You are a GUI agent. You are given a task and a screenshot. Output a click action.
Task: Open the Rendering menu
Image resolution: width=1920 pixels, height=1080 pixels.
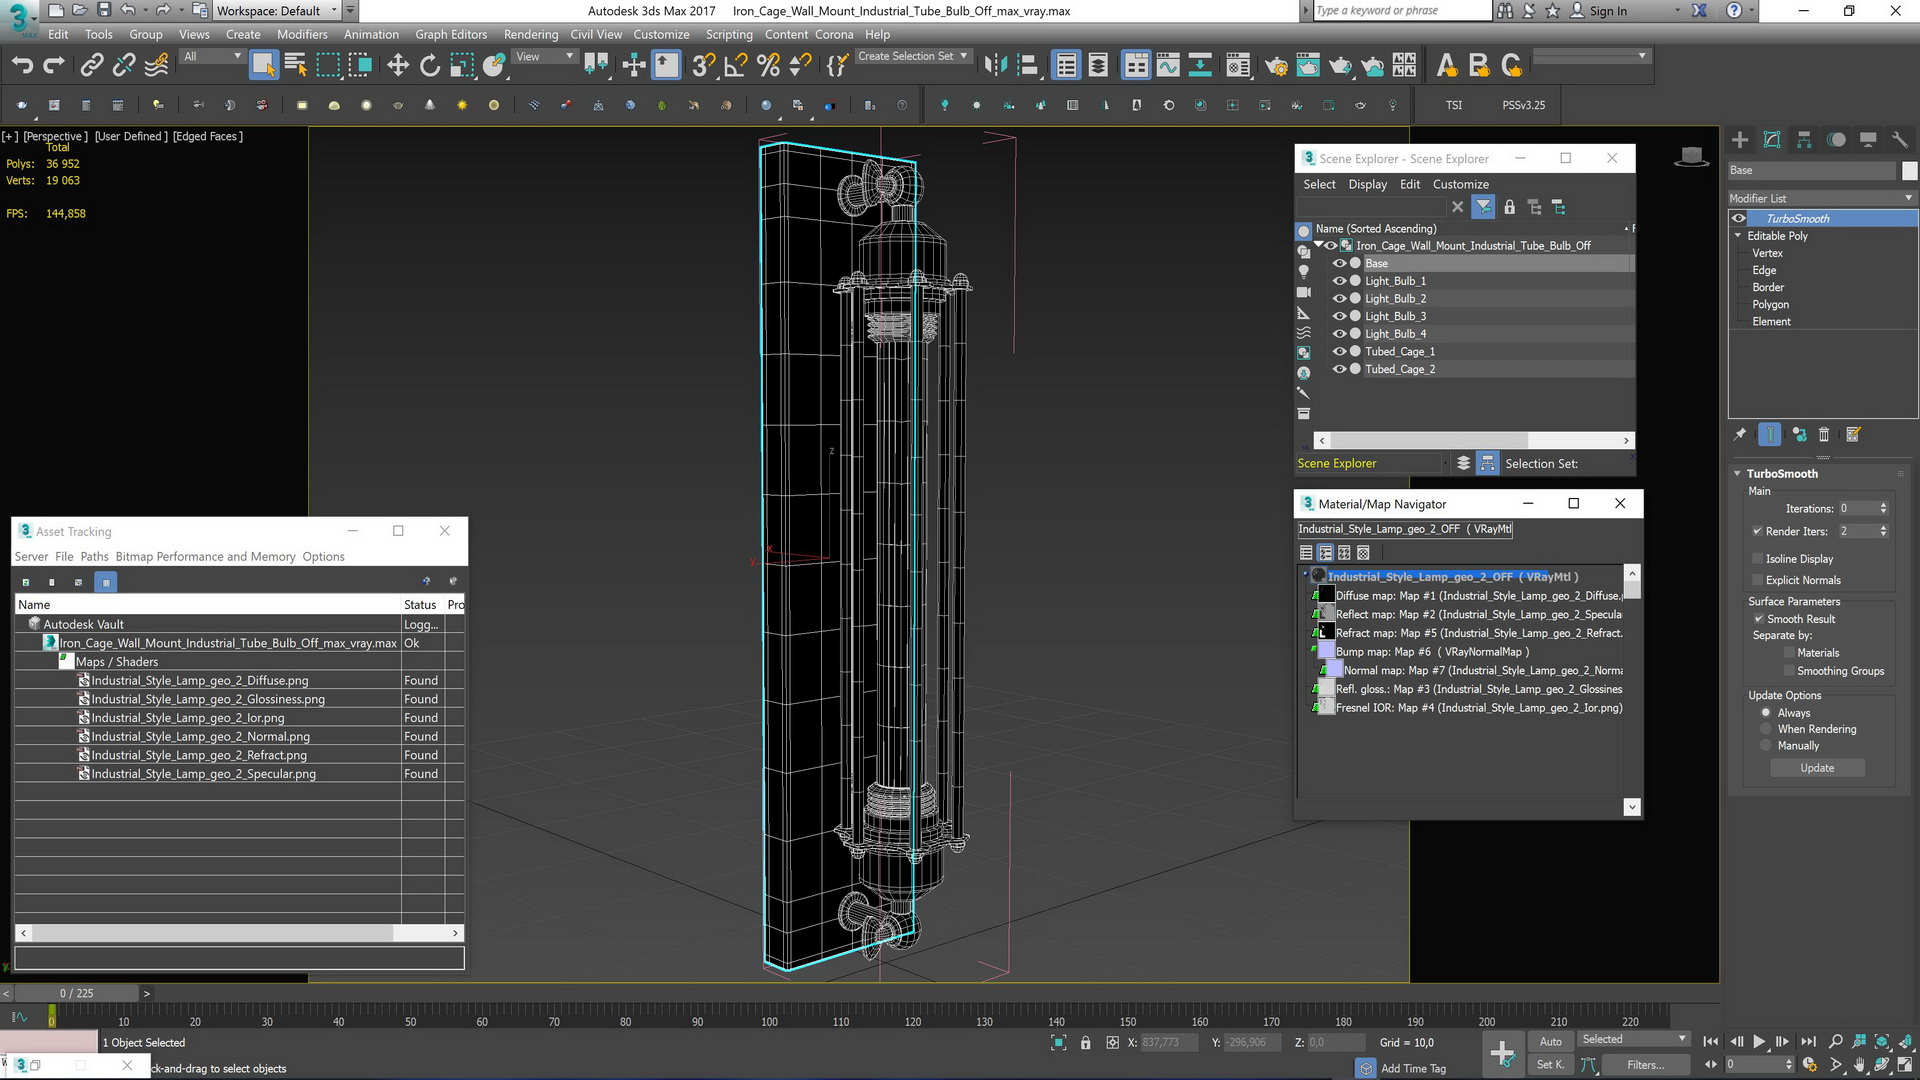[531, 34]
